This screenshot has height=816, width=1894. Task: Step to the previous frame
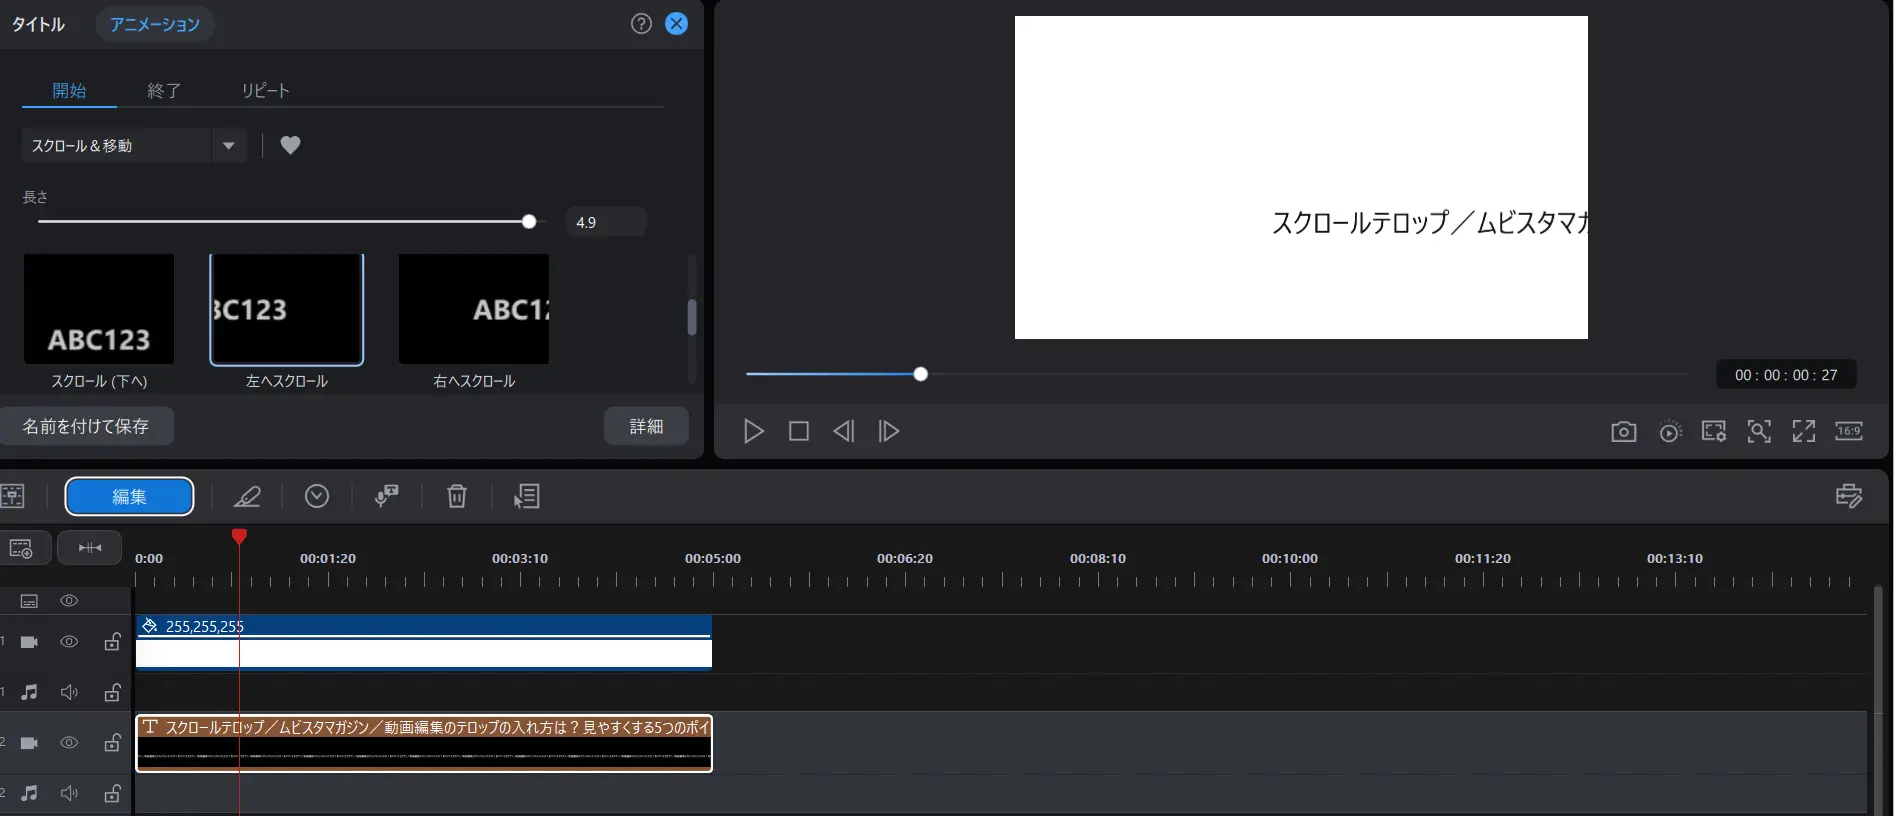844,431
